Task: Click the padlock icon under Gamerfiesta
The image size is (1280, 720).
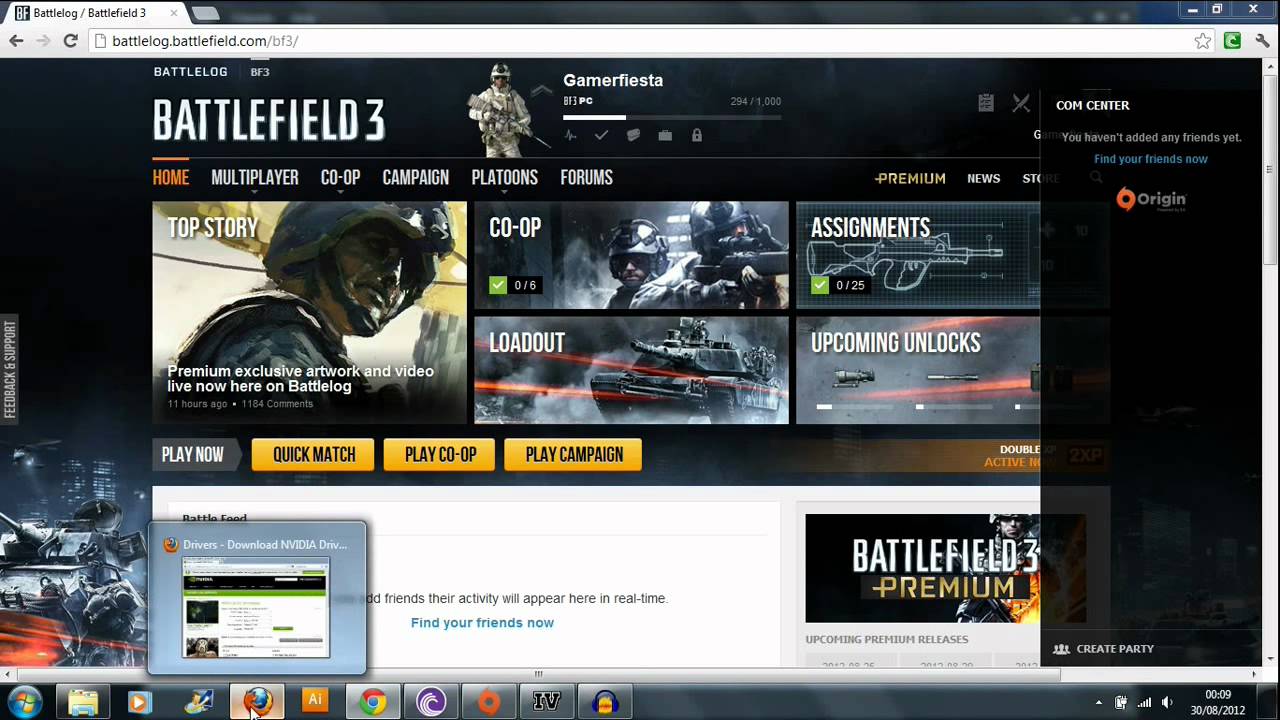Action: (x=697, y=135)
